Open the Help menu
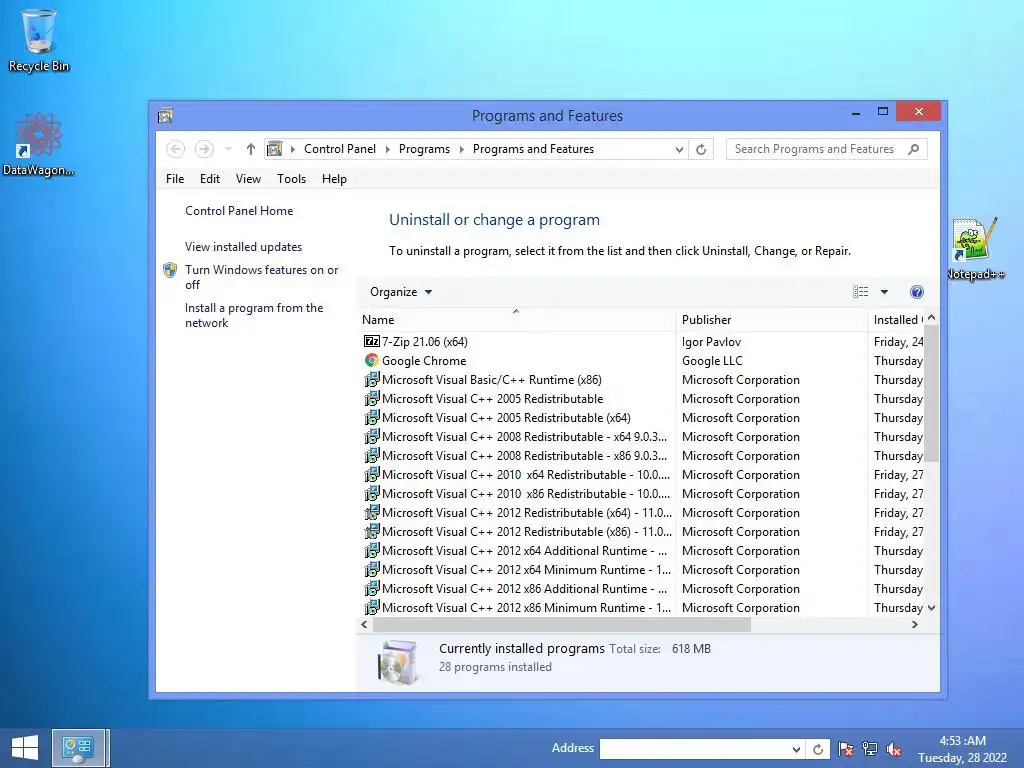The width and height of the screenshot is (1024, 768). (334, 179)
